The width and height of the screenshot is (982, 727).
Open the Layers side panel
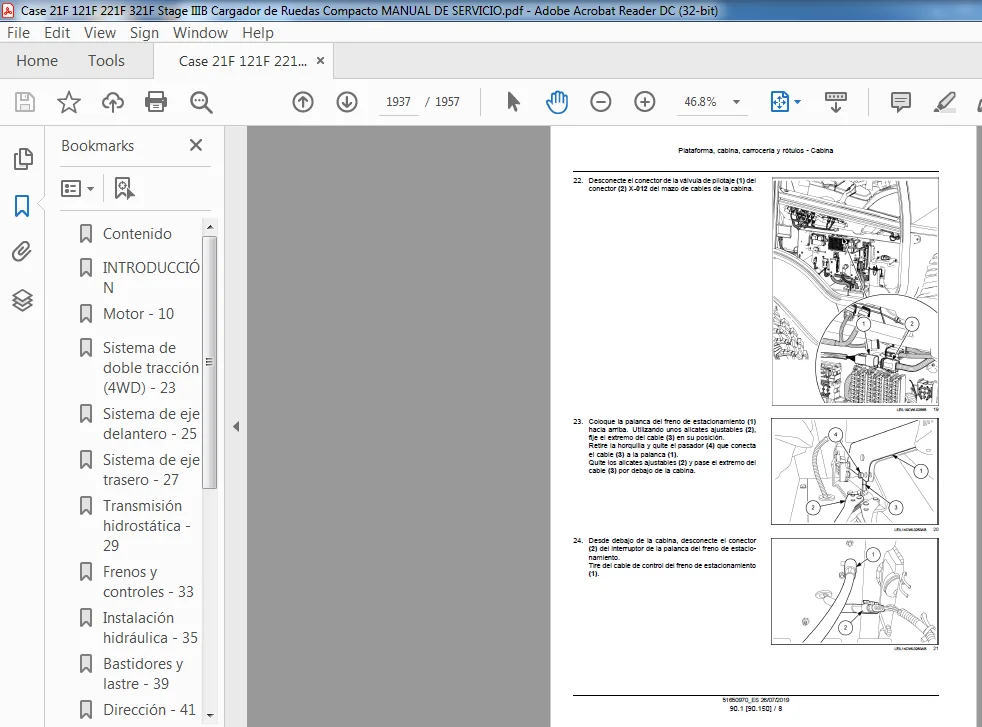(x=22, y=301)
